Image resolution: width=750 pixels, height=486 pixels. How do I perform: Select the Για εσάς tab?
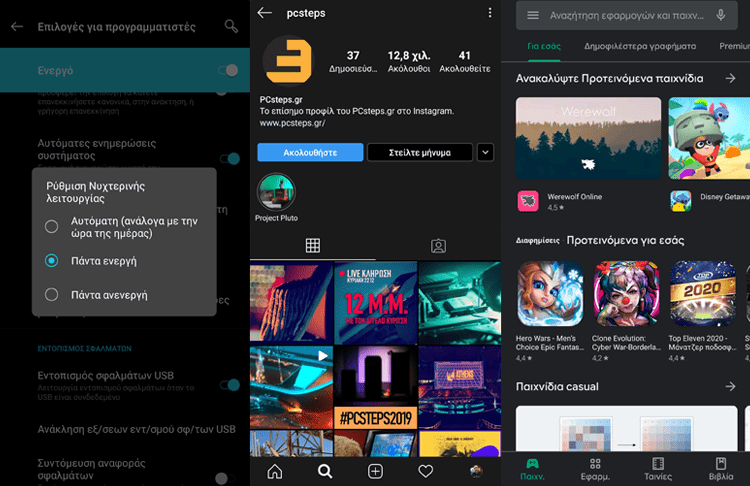tap(544, 46)
